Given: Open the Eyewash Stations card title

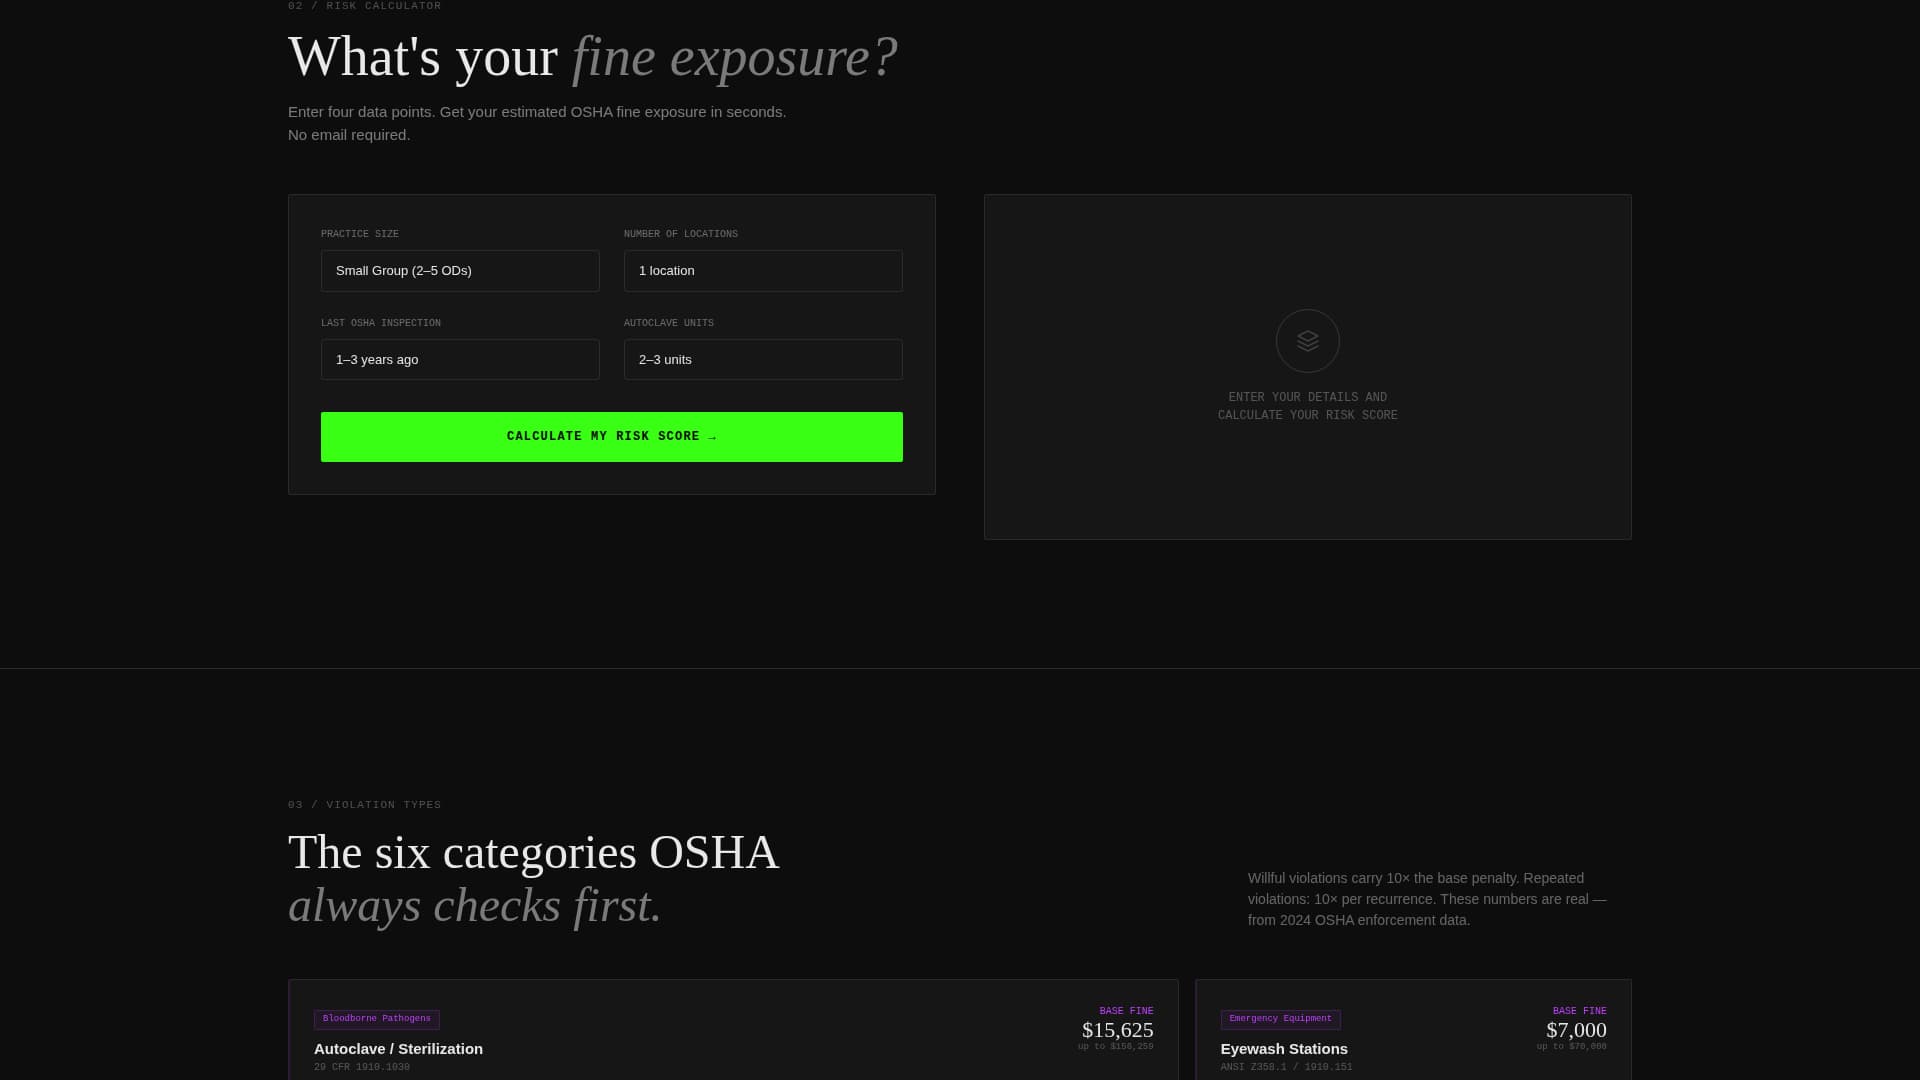Looking at the screenshot, I should [1284, 1049].
